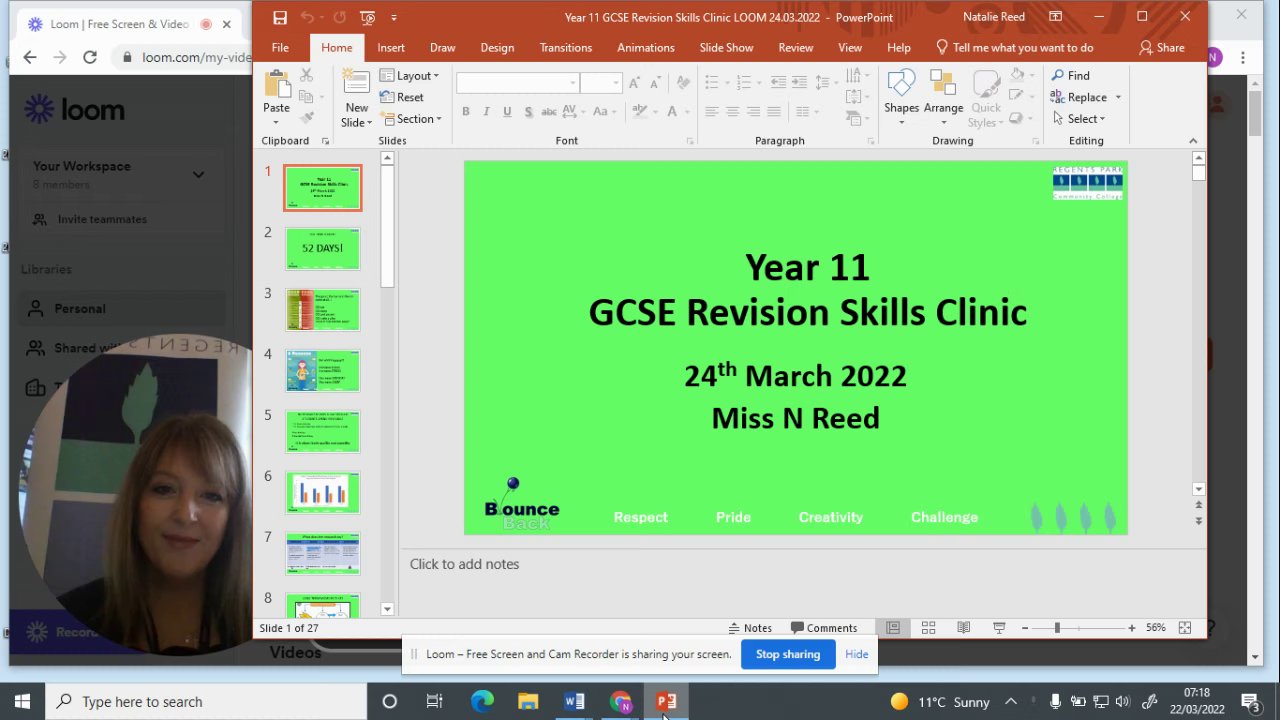The height and width of the screenshot is (720, 1280).
Task: Reset the slide layout
Action: click(x=402, y=97)
